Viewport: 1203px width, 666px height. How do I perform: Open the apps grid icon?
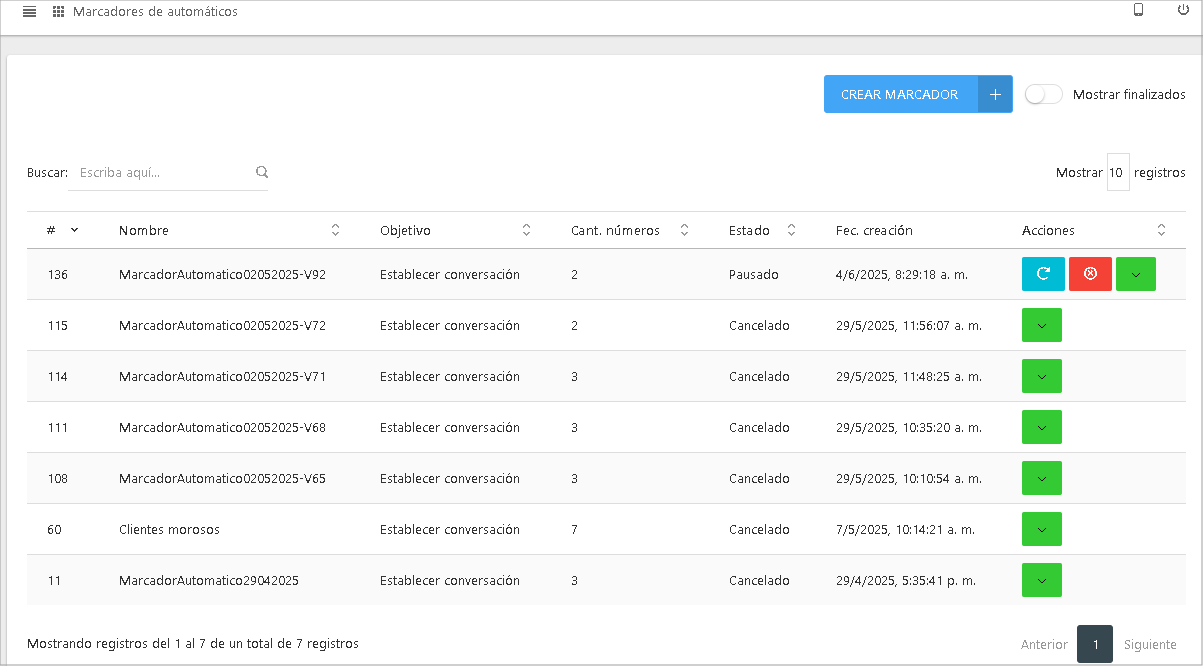coord(58,12)
